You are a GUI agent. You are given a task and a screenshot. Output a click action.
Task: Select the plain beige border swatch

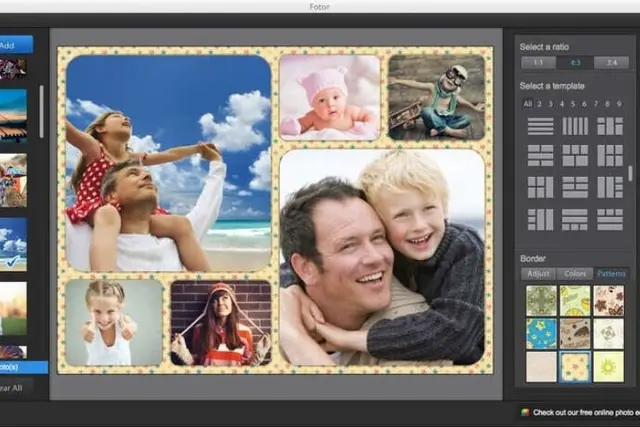pos(541,367)
